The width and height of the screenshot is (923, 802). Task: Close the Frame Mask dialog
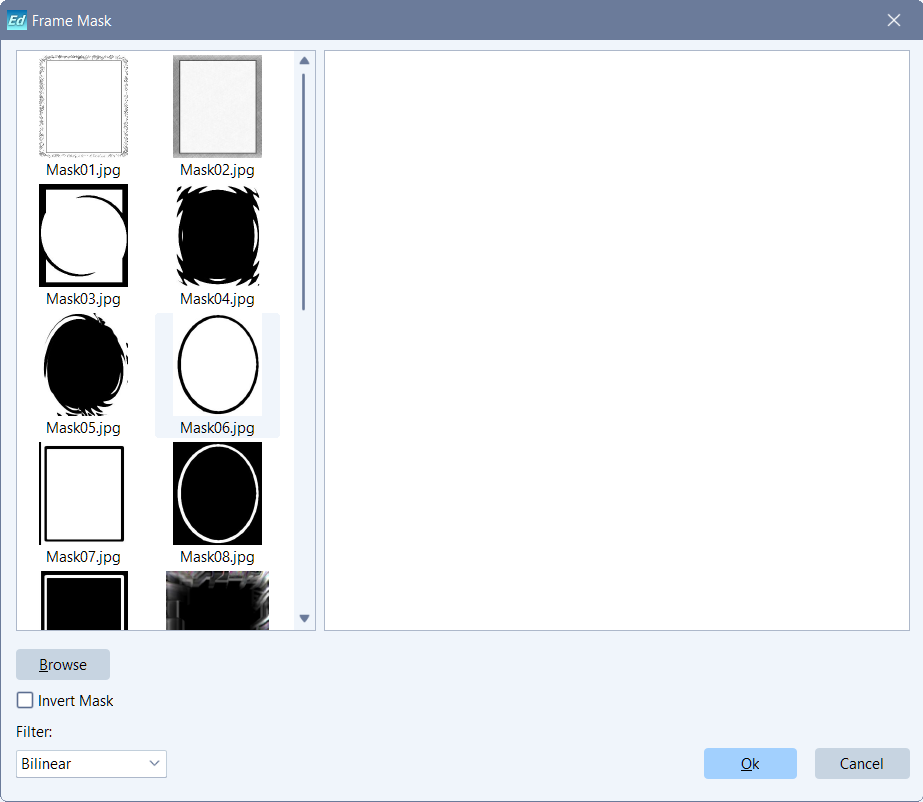894,20
